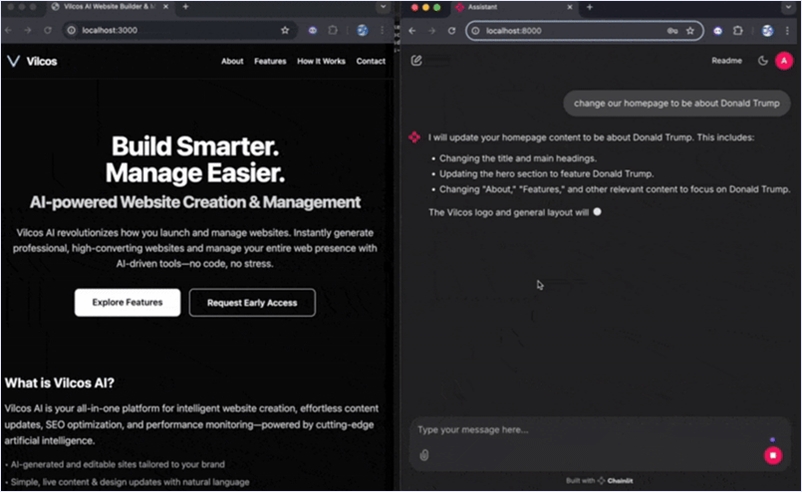This screenshot has height=492, width=802.
Task: Click the Vilcos logo
Action: [x=32, y=61]
